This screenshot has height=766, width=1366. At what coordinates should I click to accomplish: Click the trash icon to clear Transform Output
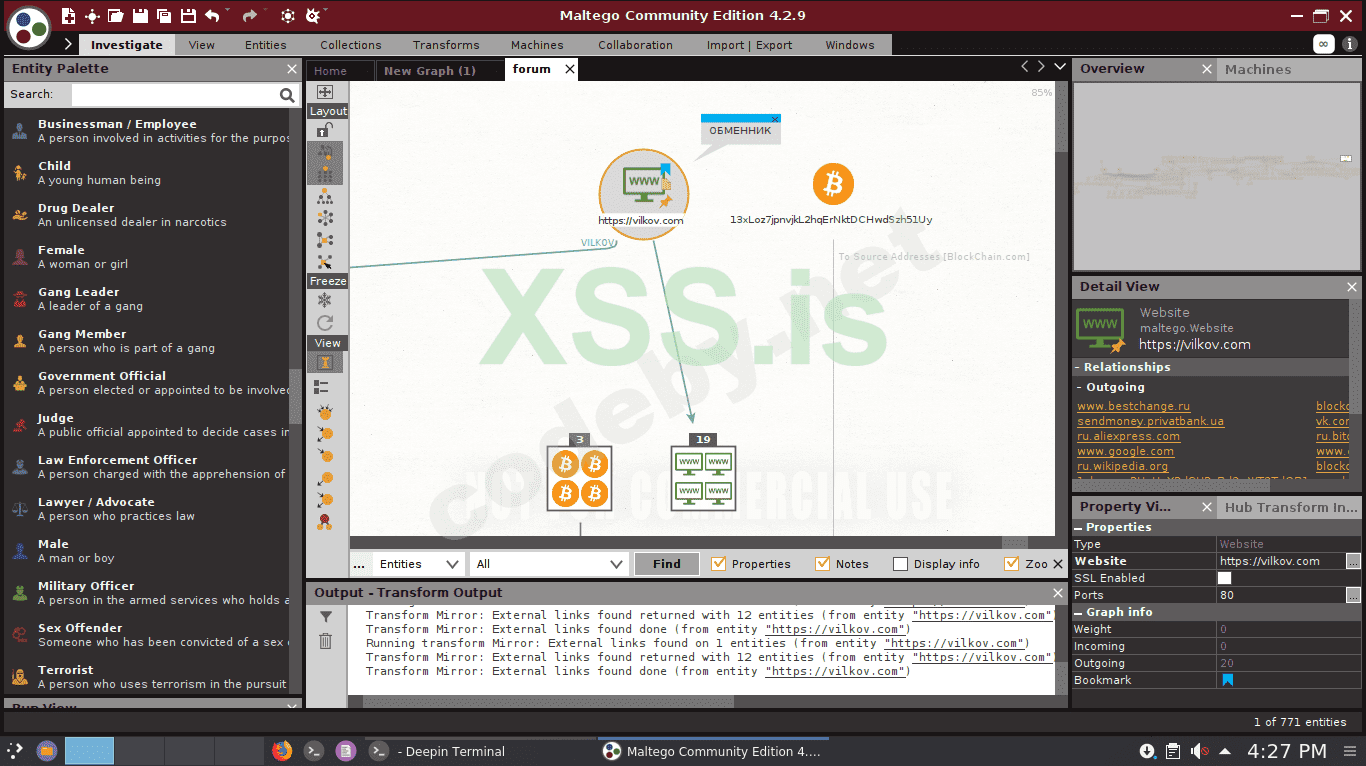326,641
